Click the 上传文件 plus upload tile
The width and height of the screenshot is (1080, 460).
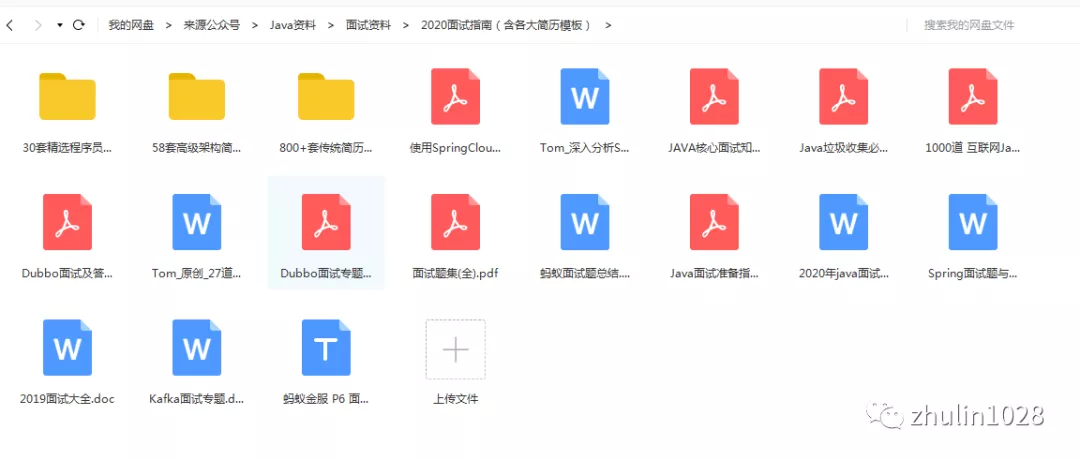pyautogui.click(x=455, y=349)
